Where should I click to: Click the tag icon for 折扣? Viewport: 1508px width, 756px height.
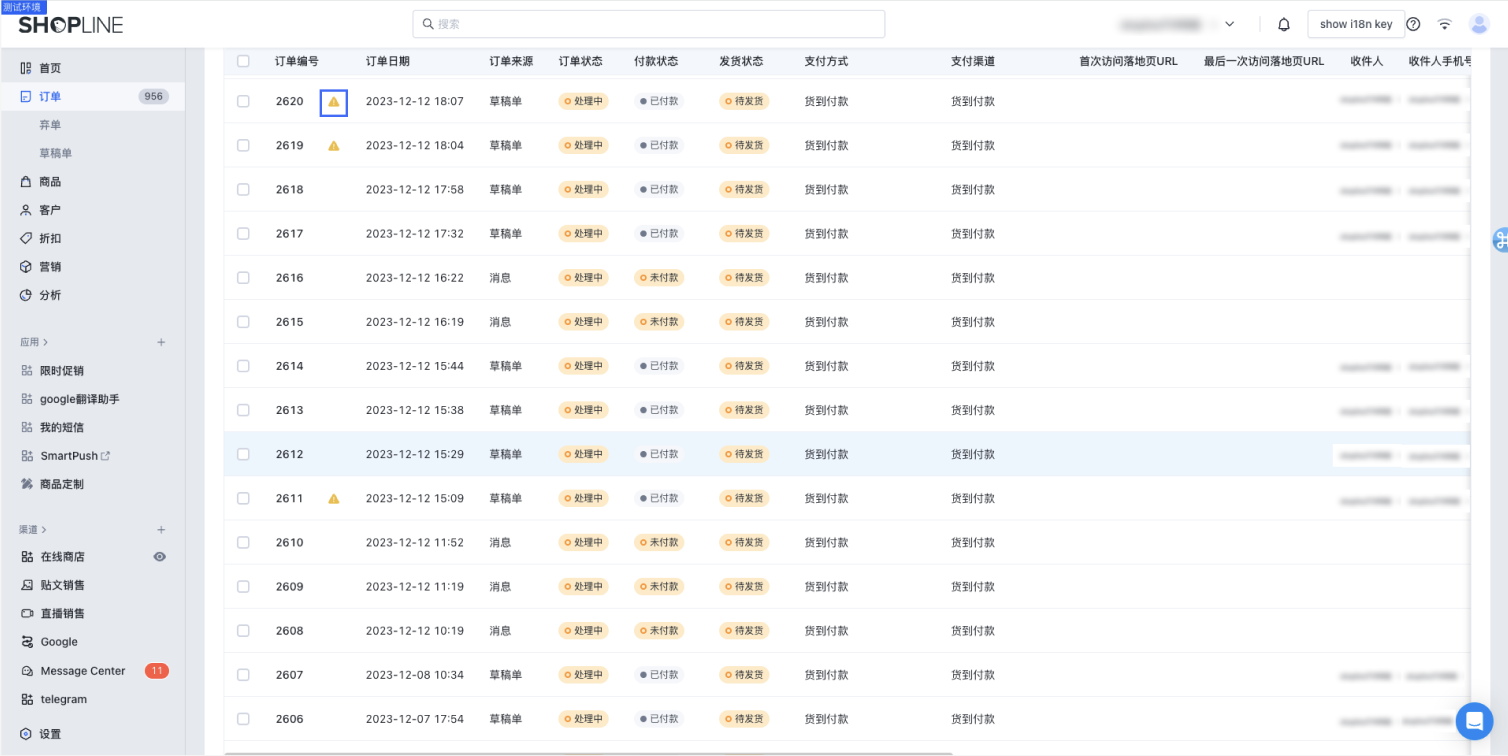26,238
